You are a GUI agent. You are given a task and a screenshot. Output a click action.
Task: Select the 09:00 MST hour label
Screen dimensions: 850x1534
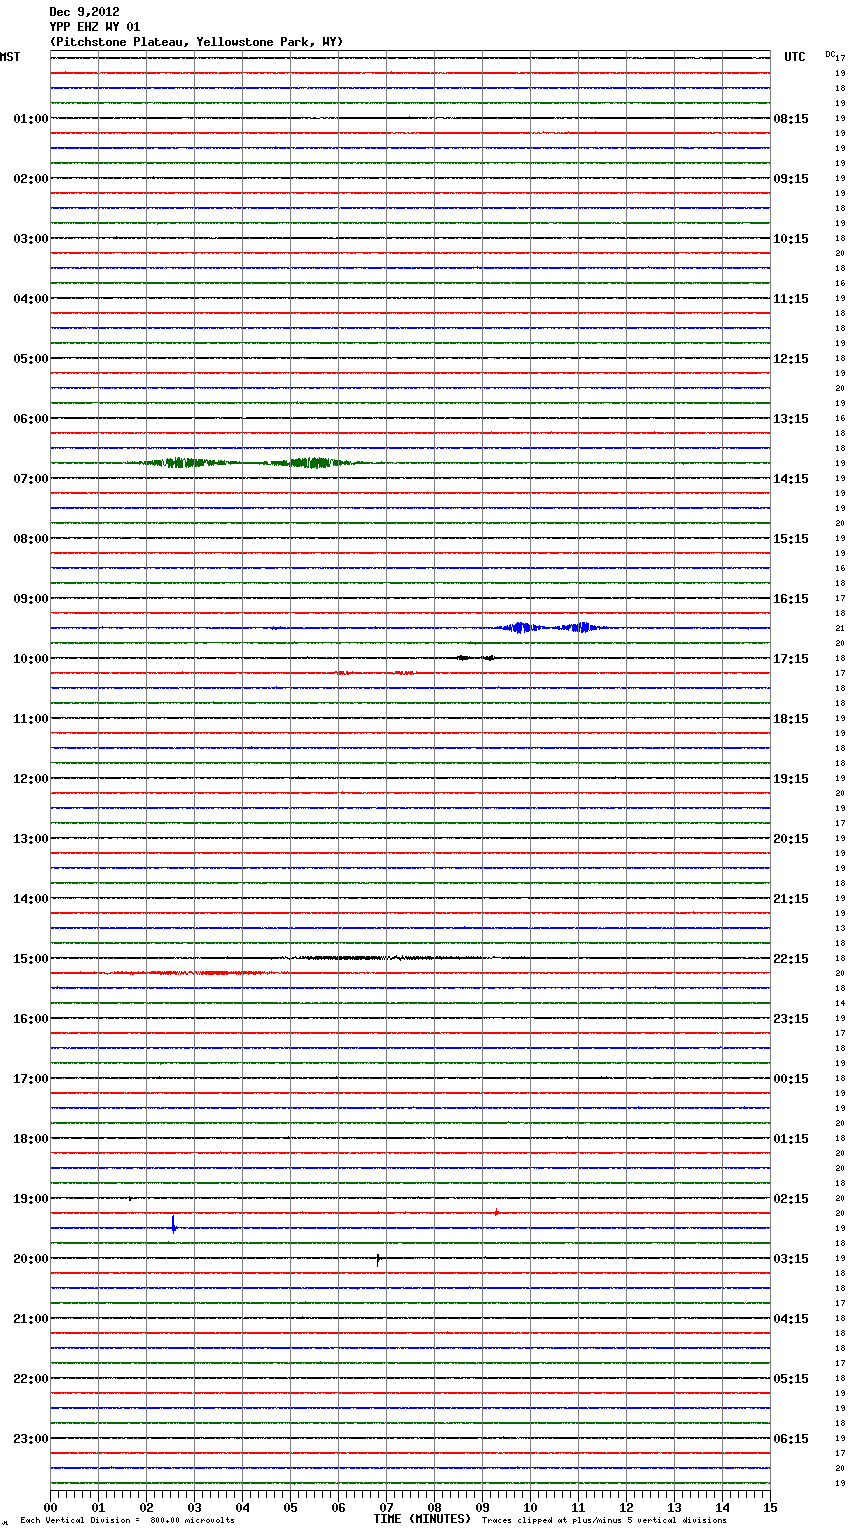click(x=31, y=599)
